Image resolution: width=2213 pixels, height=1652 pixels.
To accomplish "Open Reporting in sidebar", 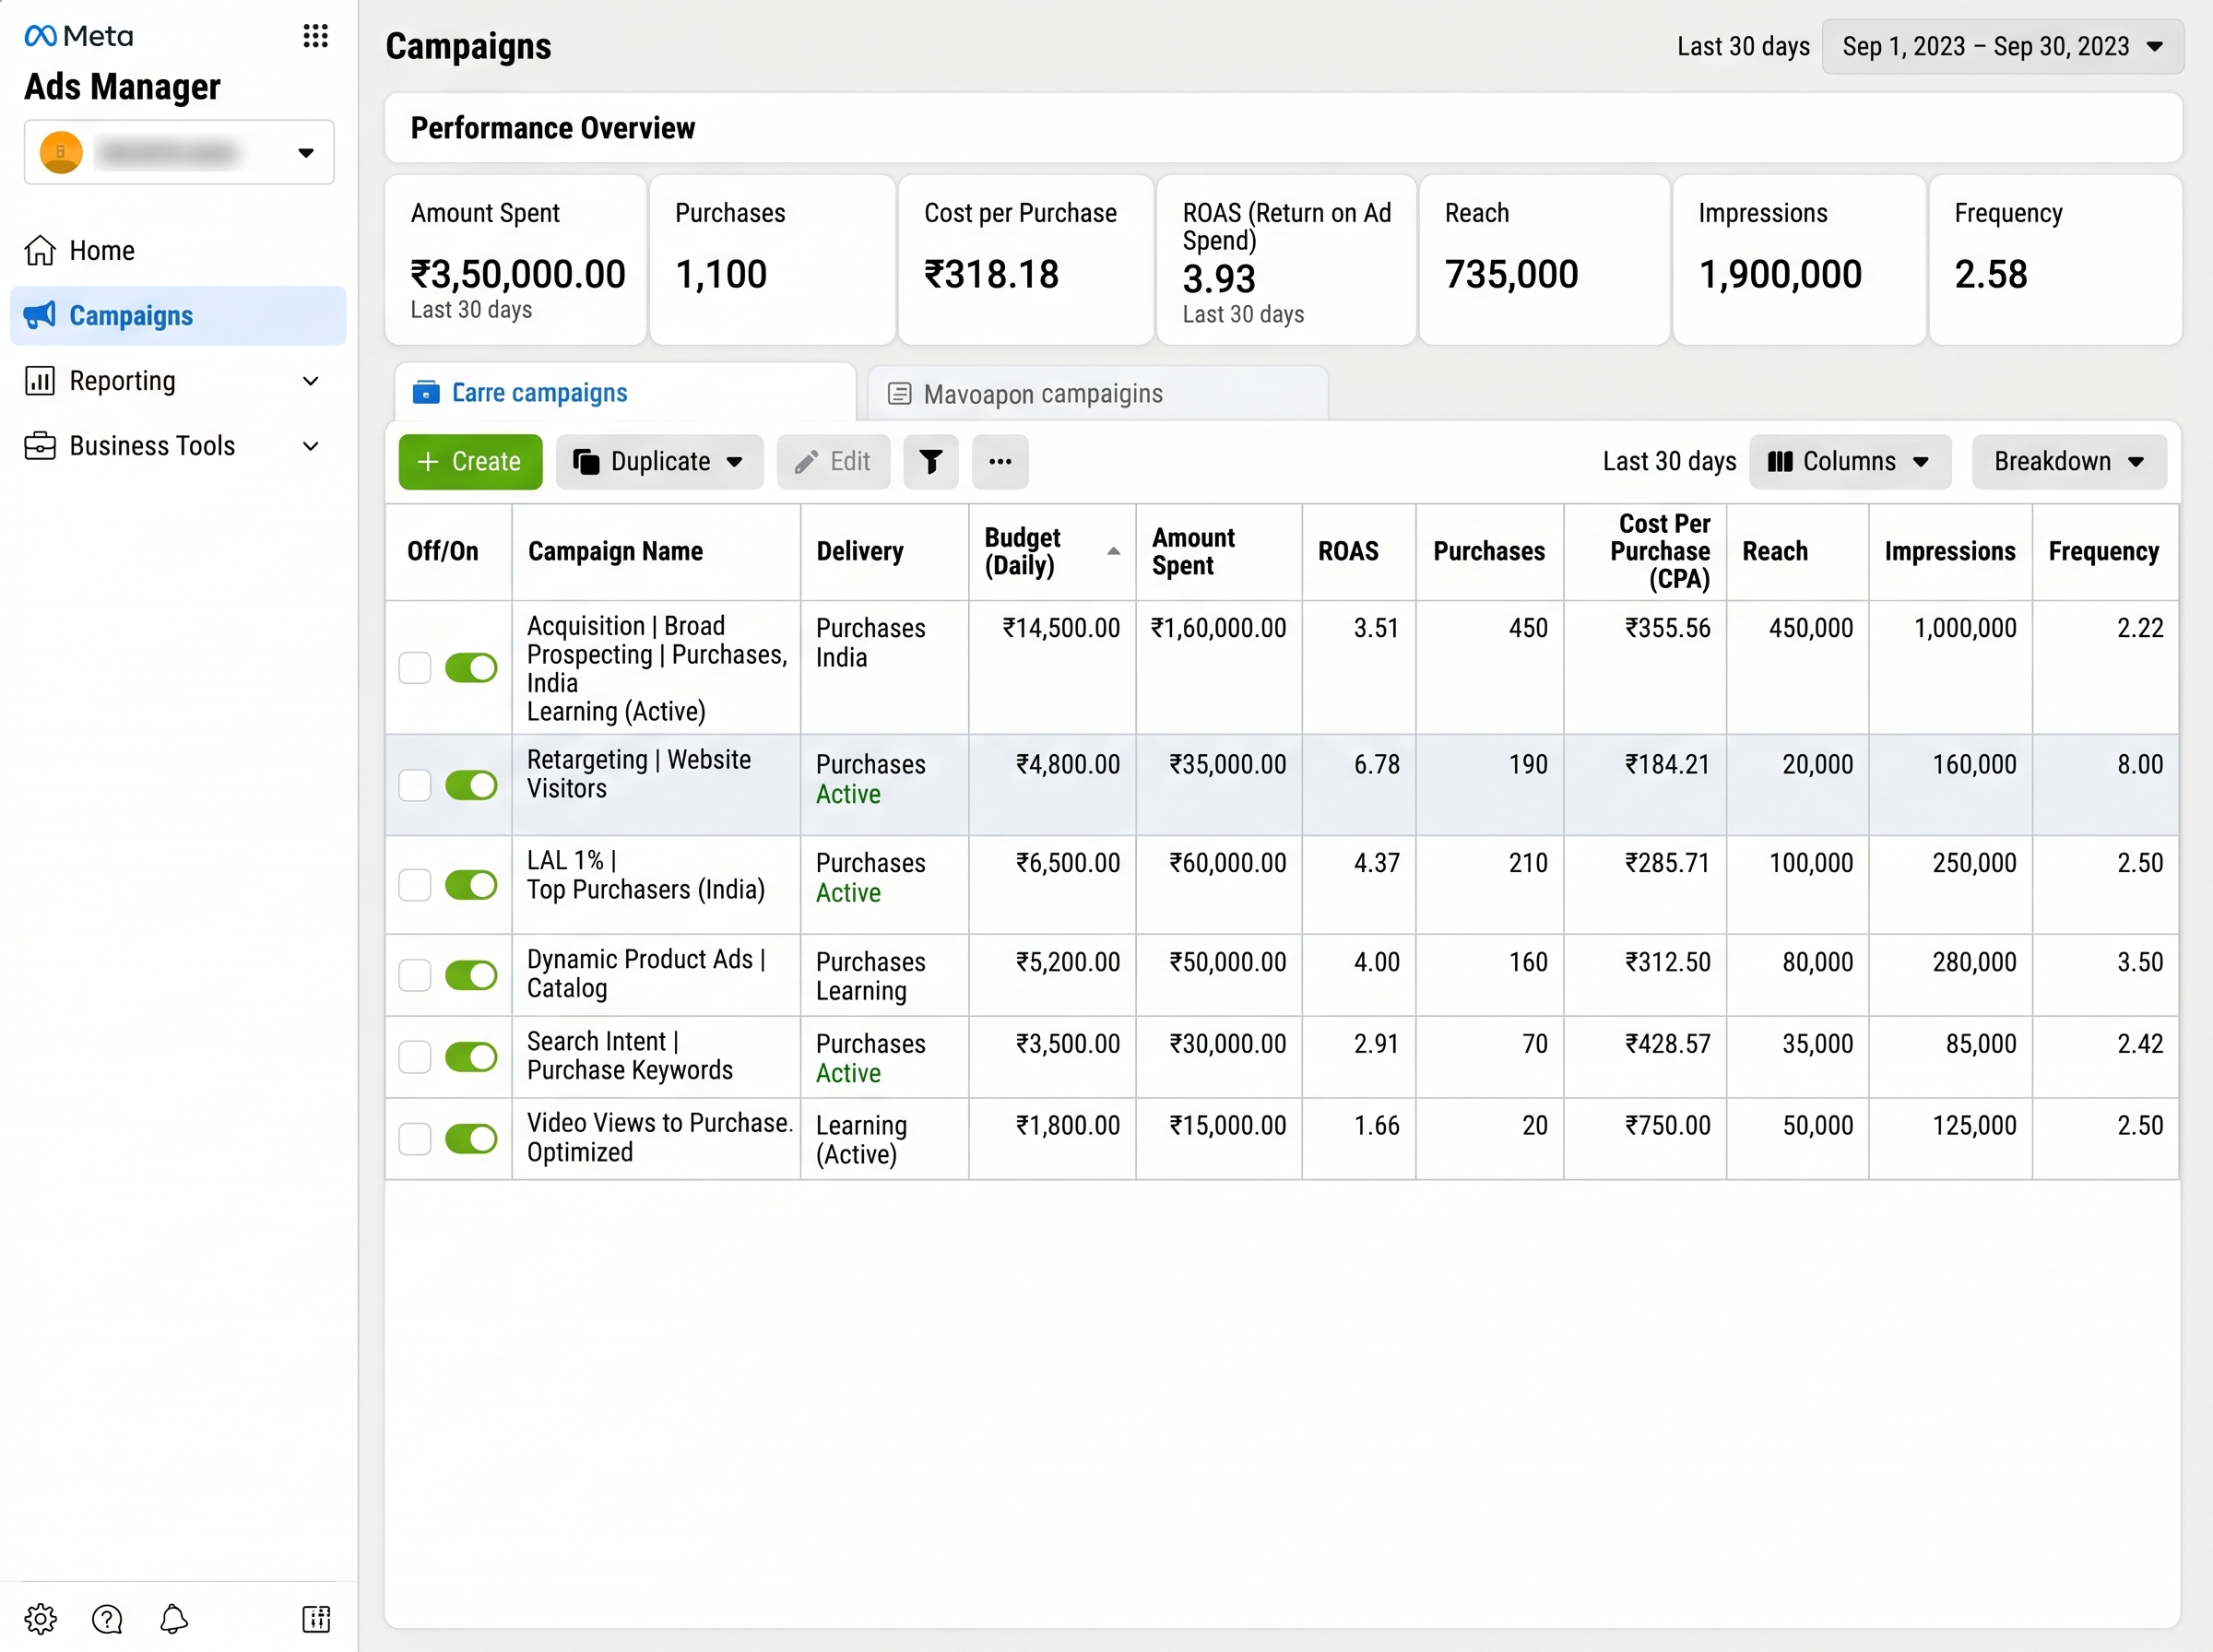I will [178, 381].
